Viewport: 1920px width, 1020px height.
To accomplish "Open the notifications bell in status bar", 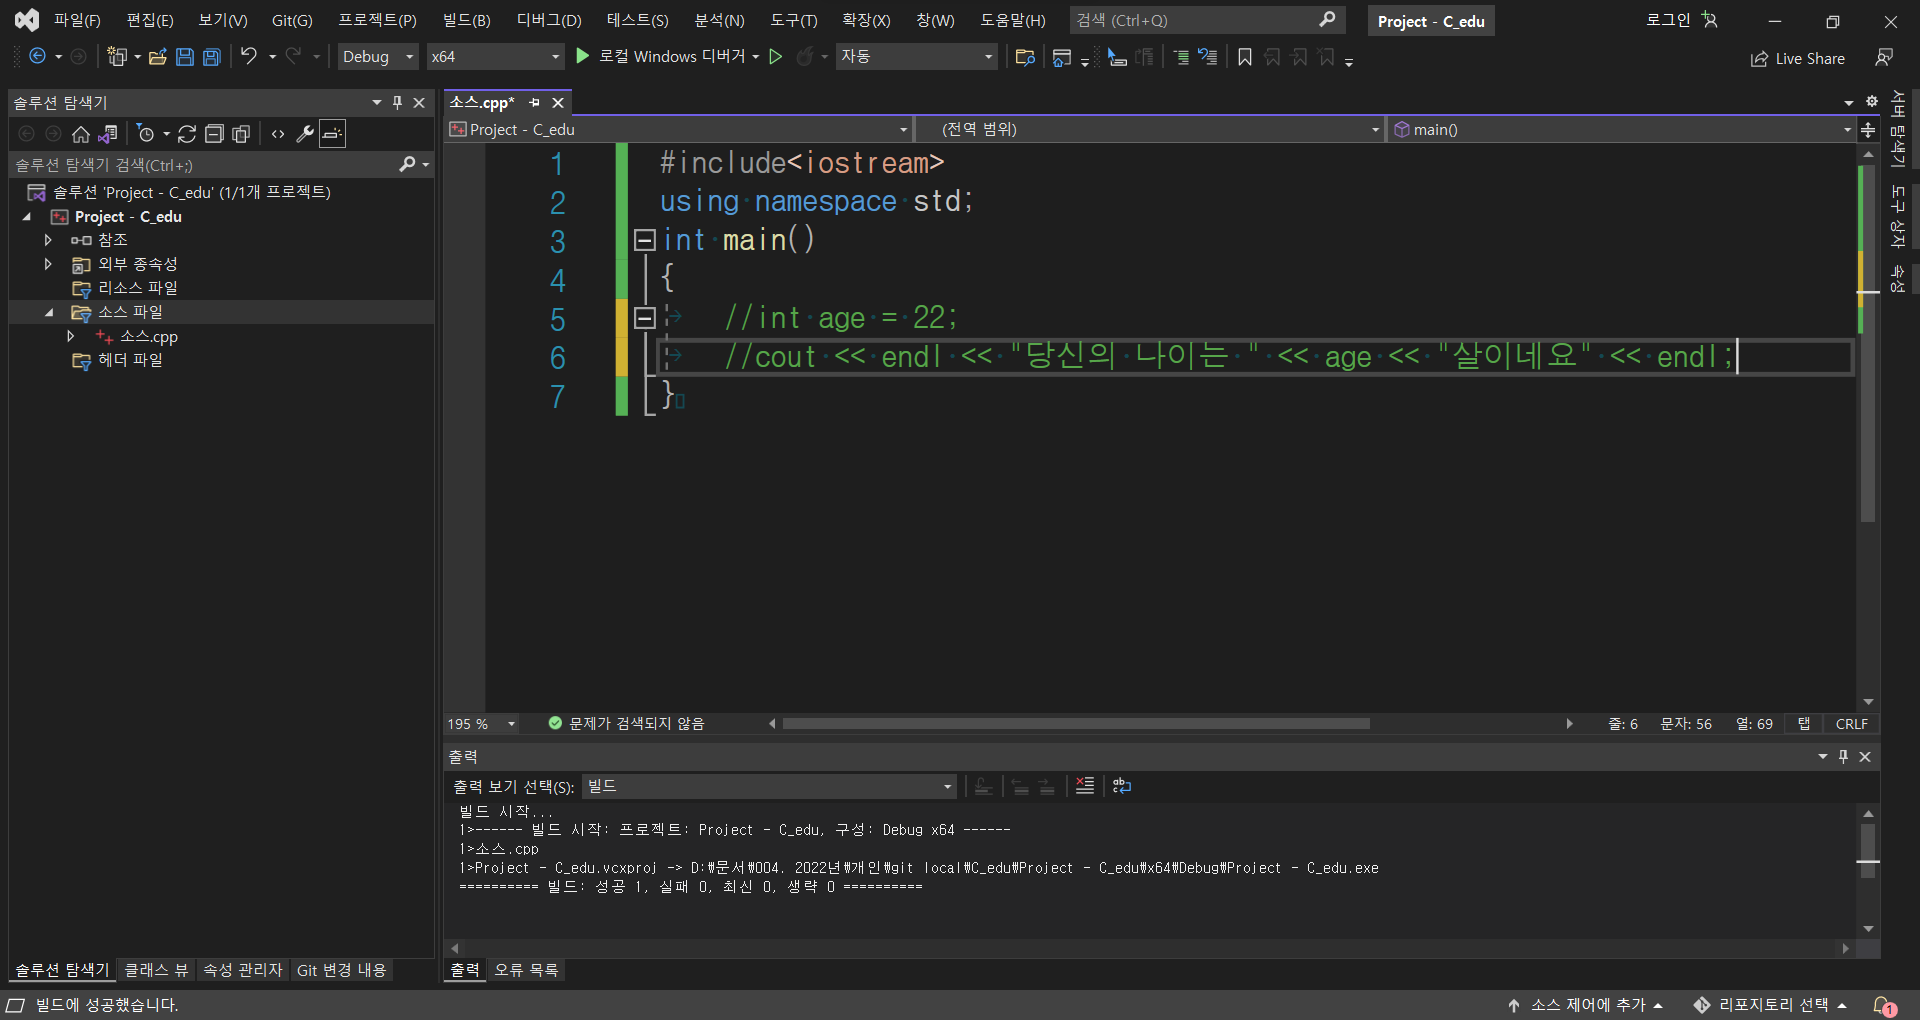I will click(1883, 1005).
